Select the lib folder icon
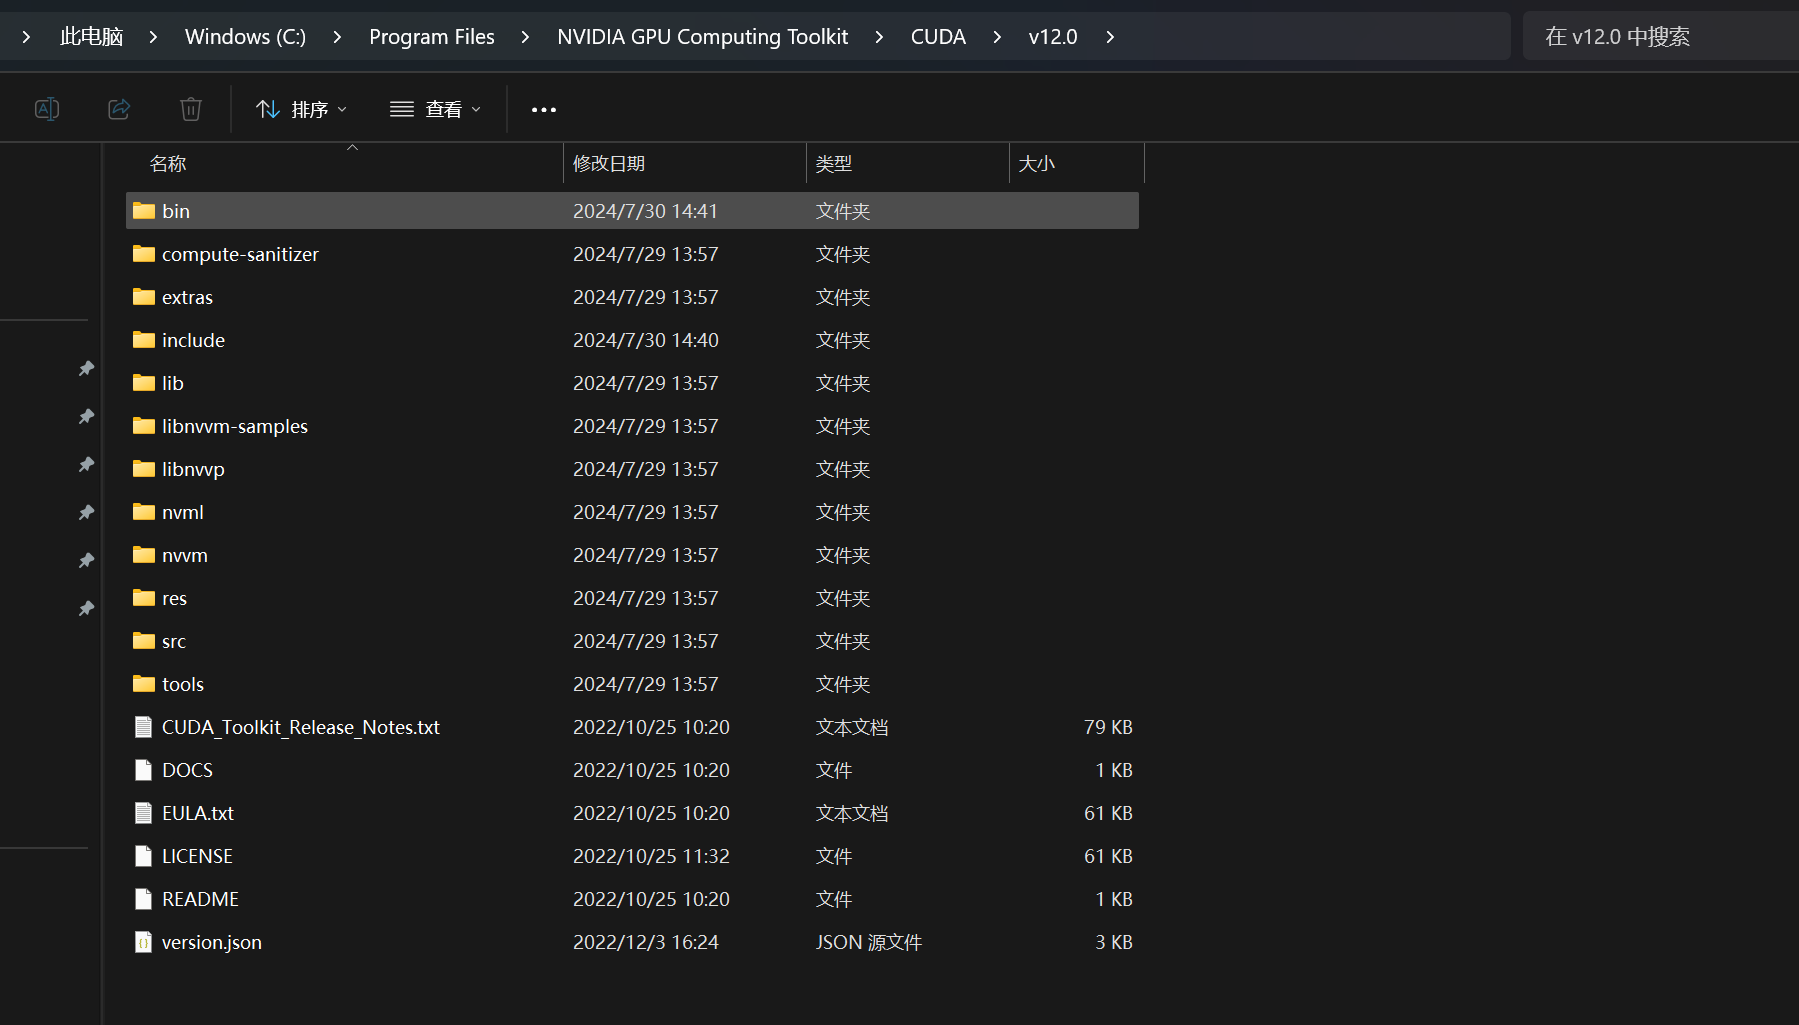 (x=144, y=383)
